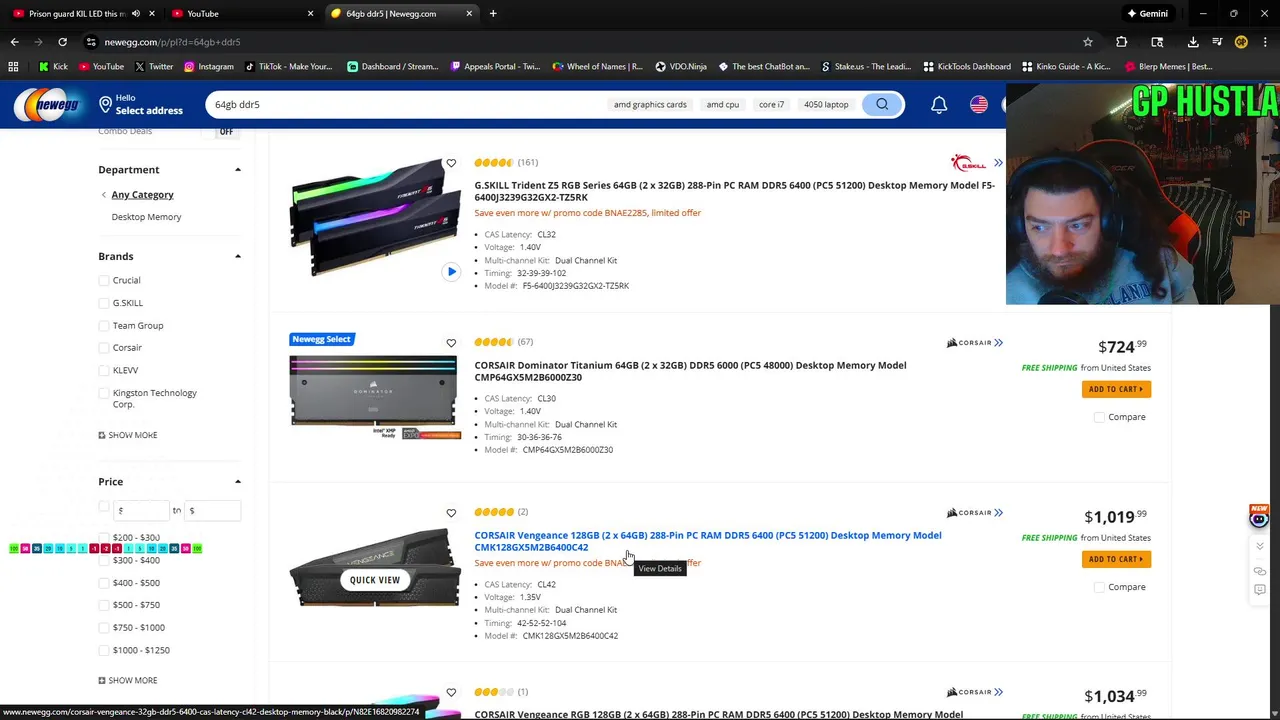1280x720 pixels.
Task: Check the Crucial brand filter
Action: (x=104, y=281)
